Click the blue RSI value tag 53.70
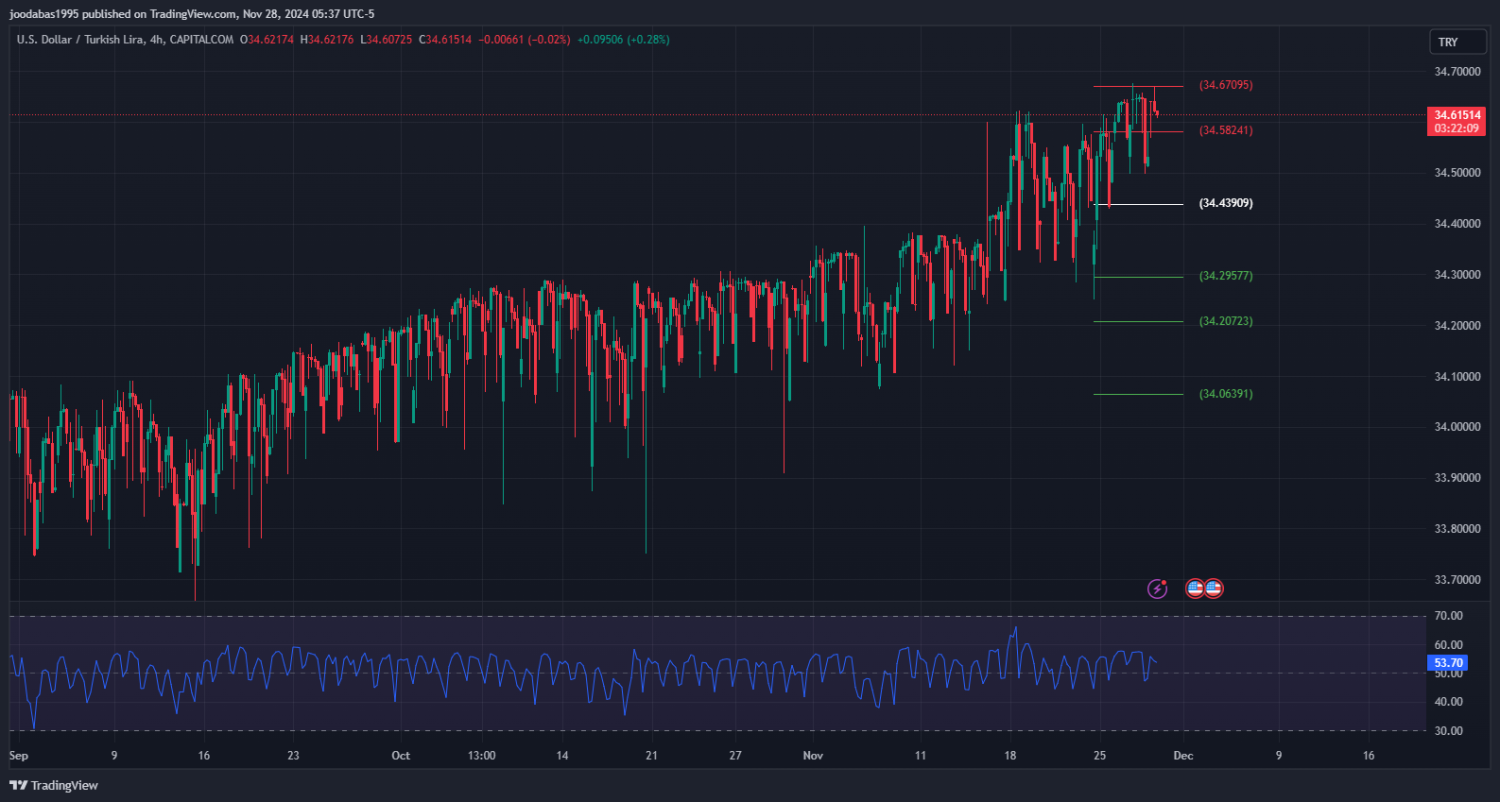This screenshot has width=1500, height=802. 1448,662
